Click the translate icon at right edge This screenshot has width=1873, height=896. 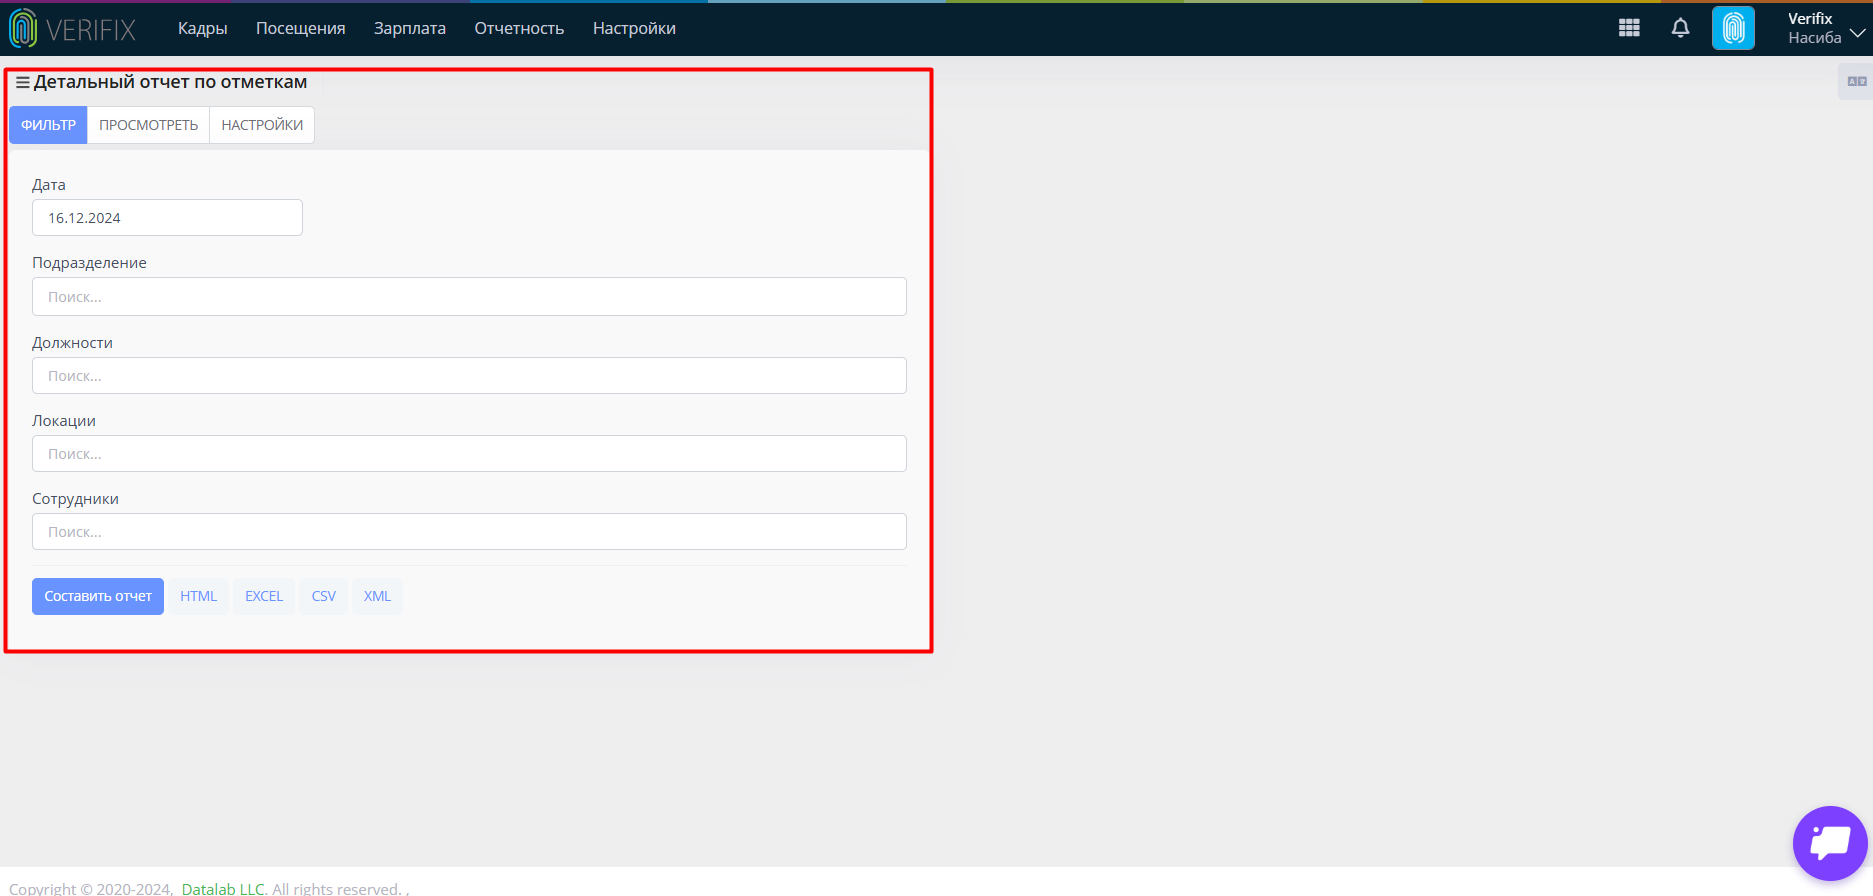(x=1857, y=81)
